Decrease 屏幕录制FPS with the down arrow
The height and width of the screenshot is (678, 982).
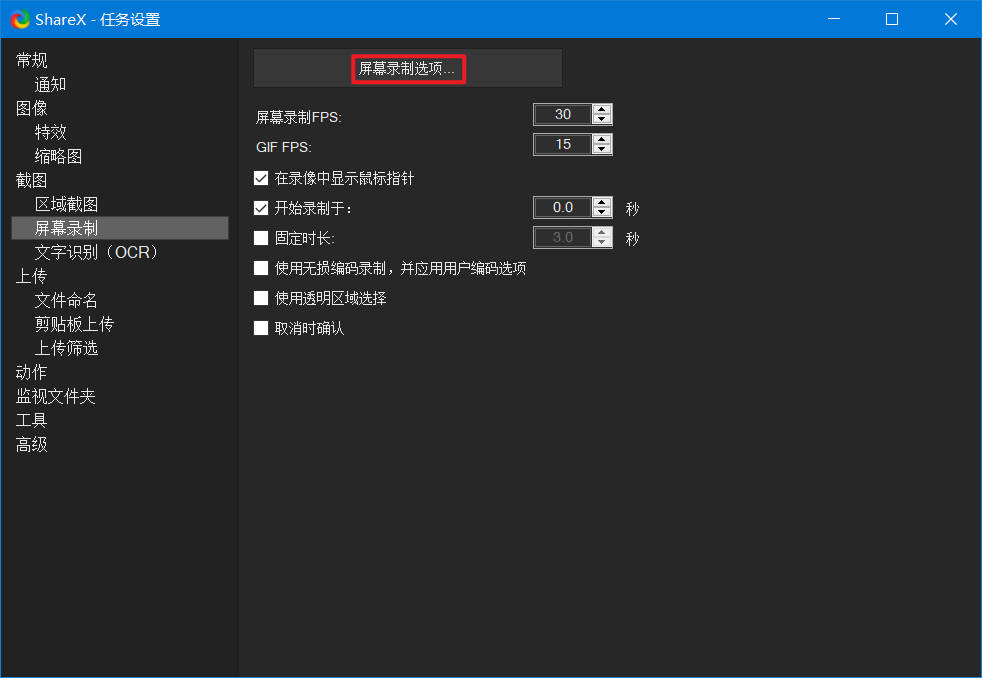coord(601,121)
